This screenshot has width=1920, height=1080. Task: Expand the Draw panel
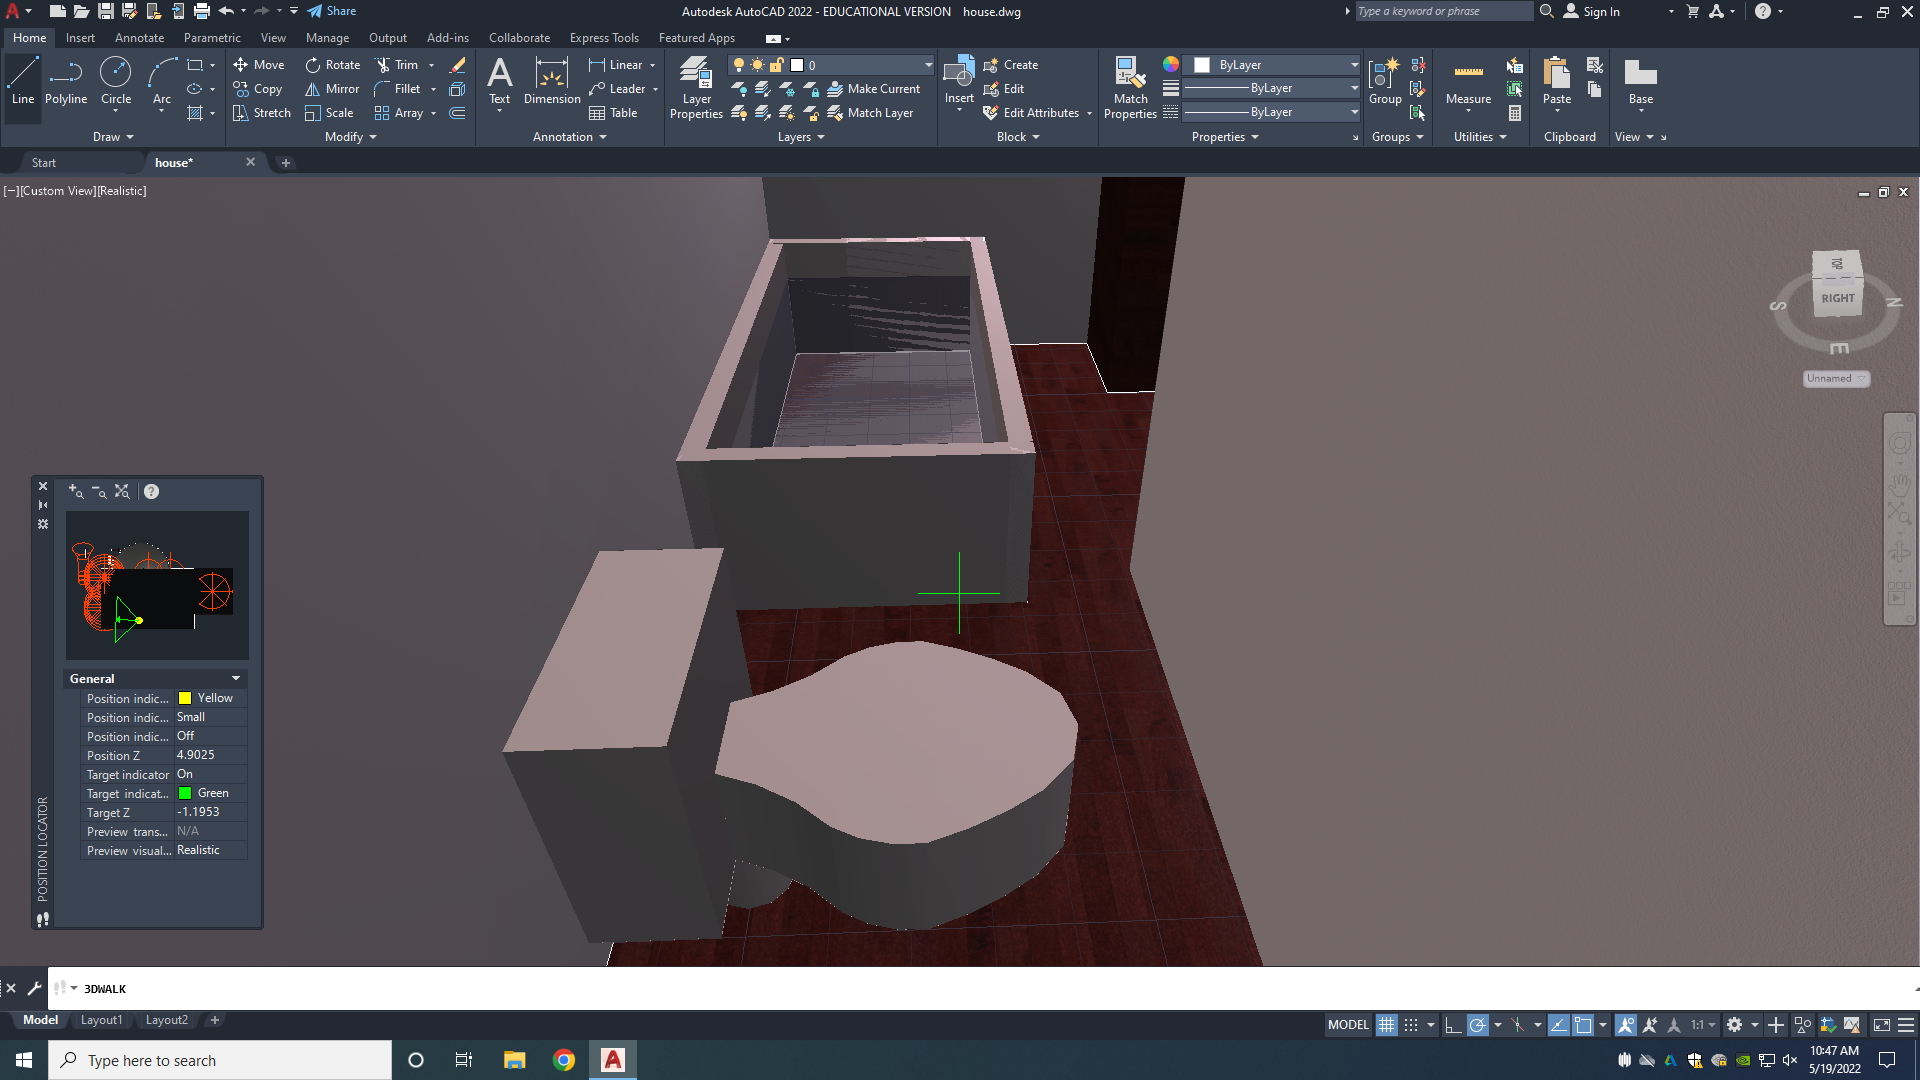point(113,137)
